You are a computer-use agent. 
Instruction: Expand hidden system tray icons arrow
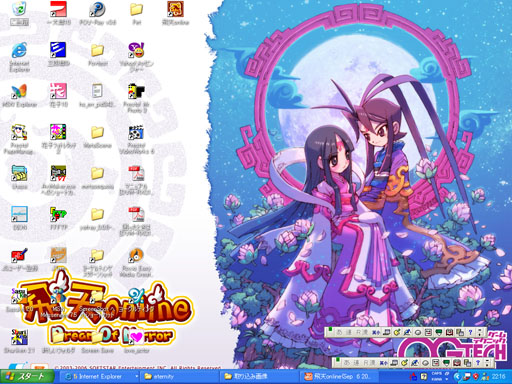(x=457, y=377)
